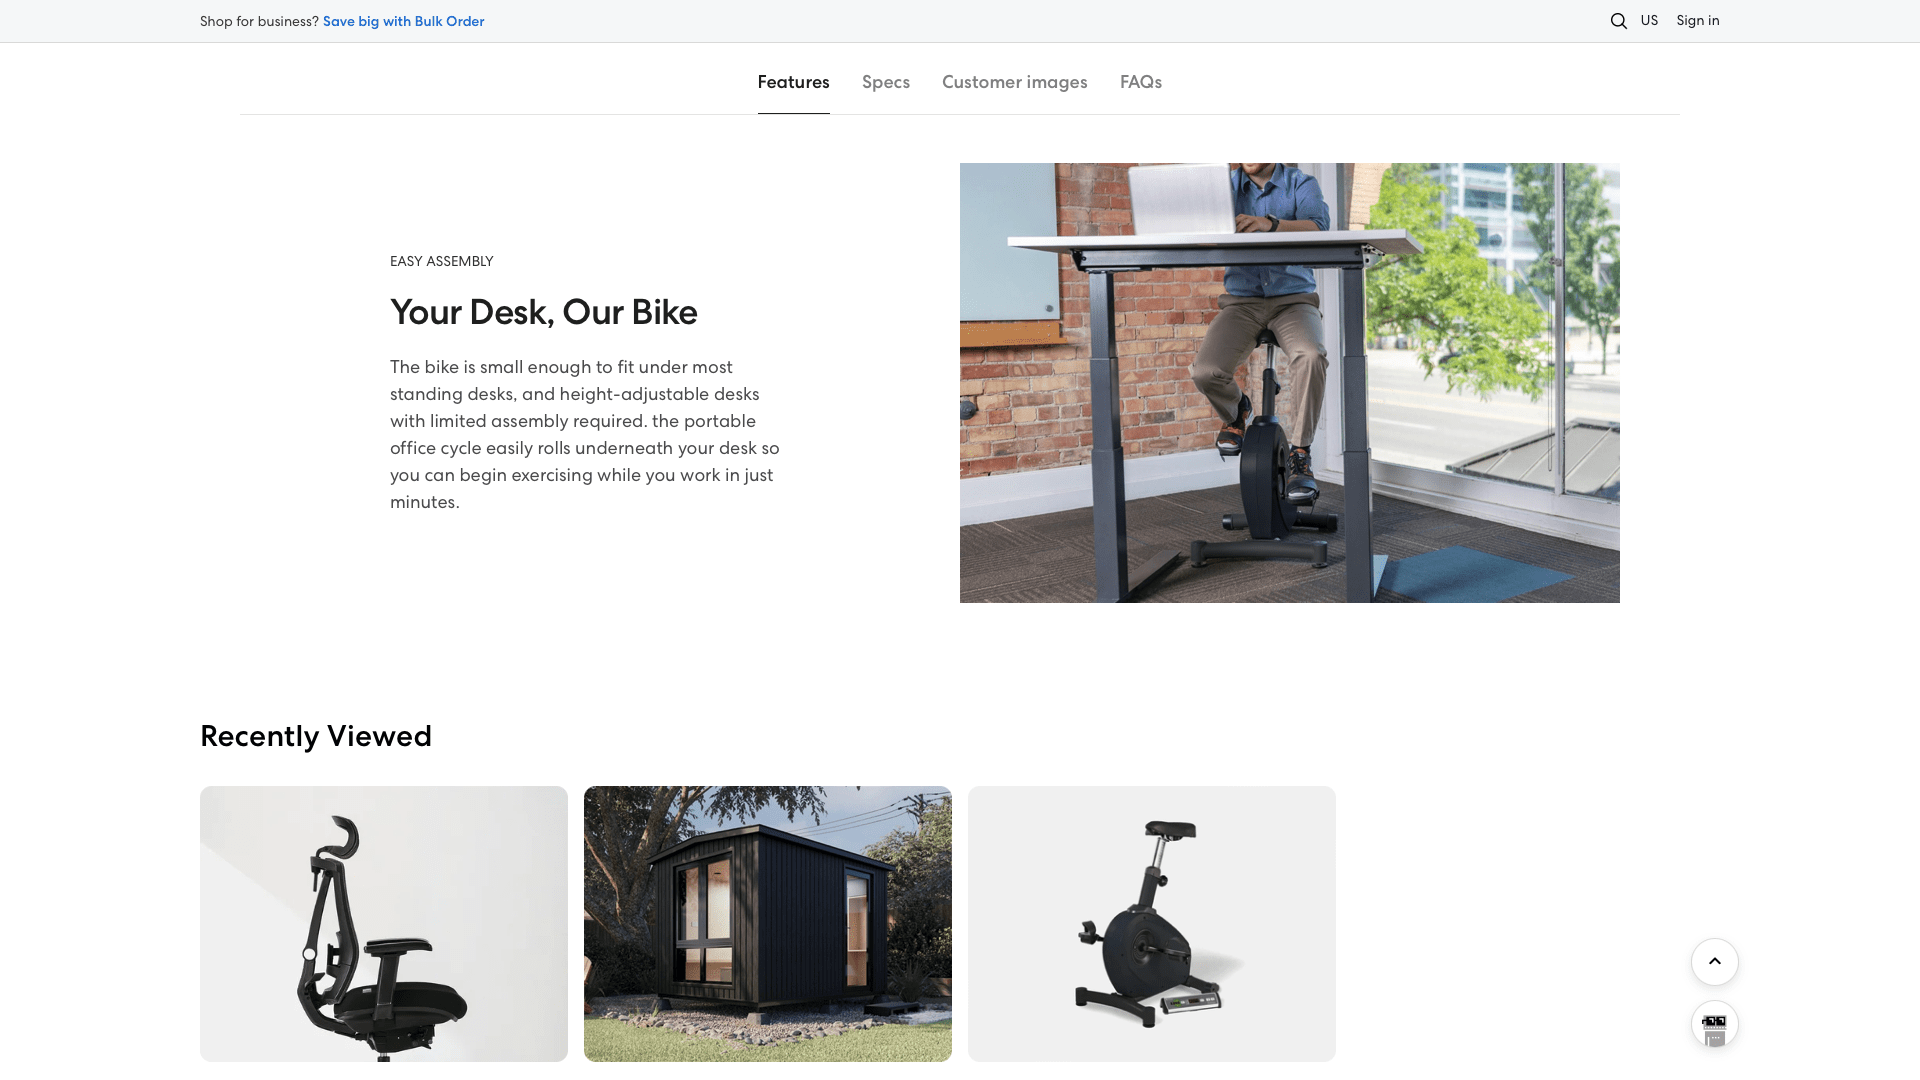1920x1080 pixels.
Task: Switch to the Specs tab
Action: pos(886,82)
